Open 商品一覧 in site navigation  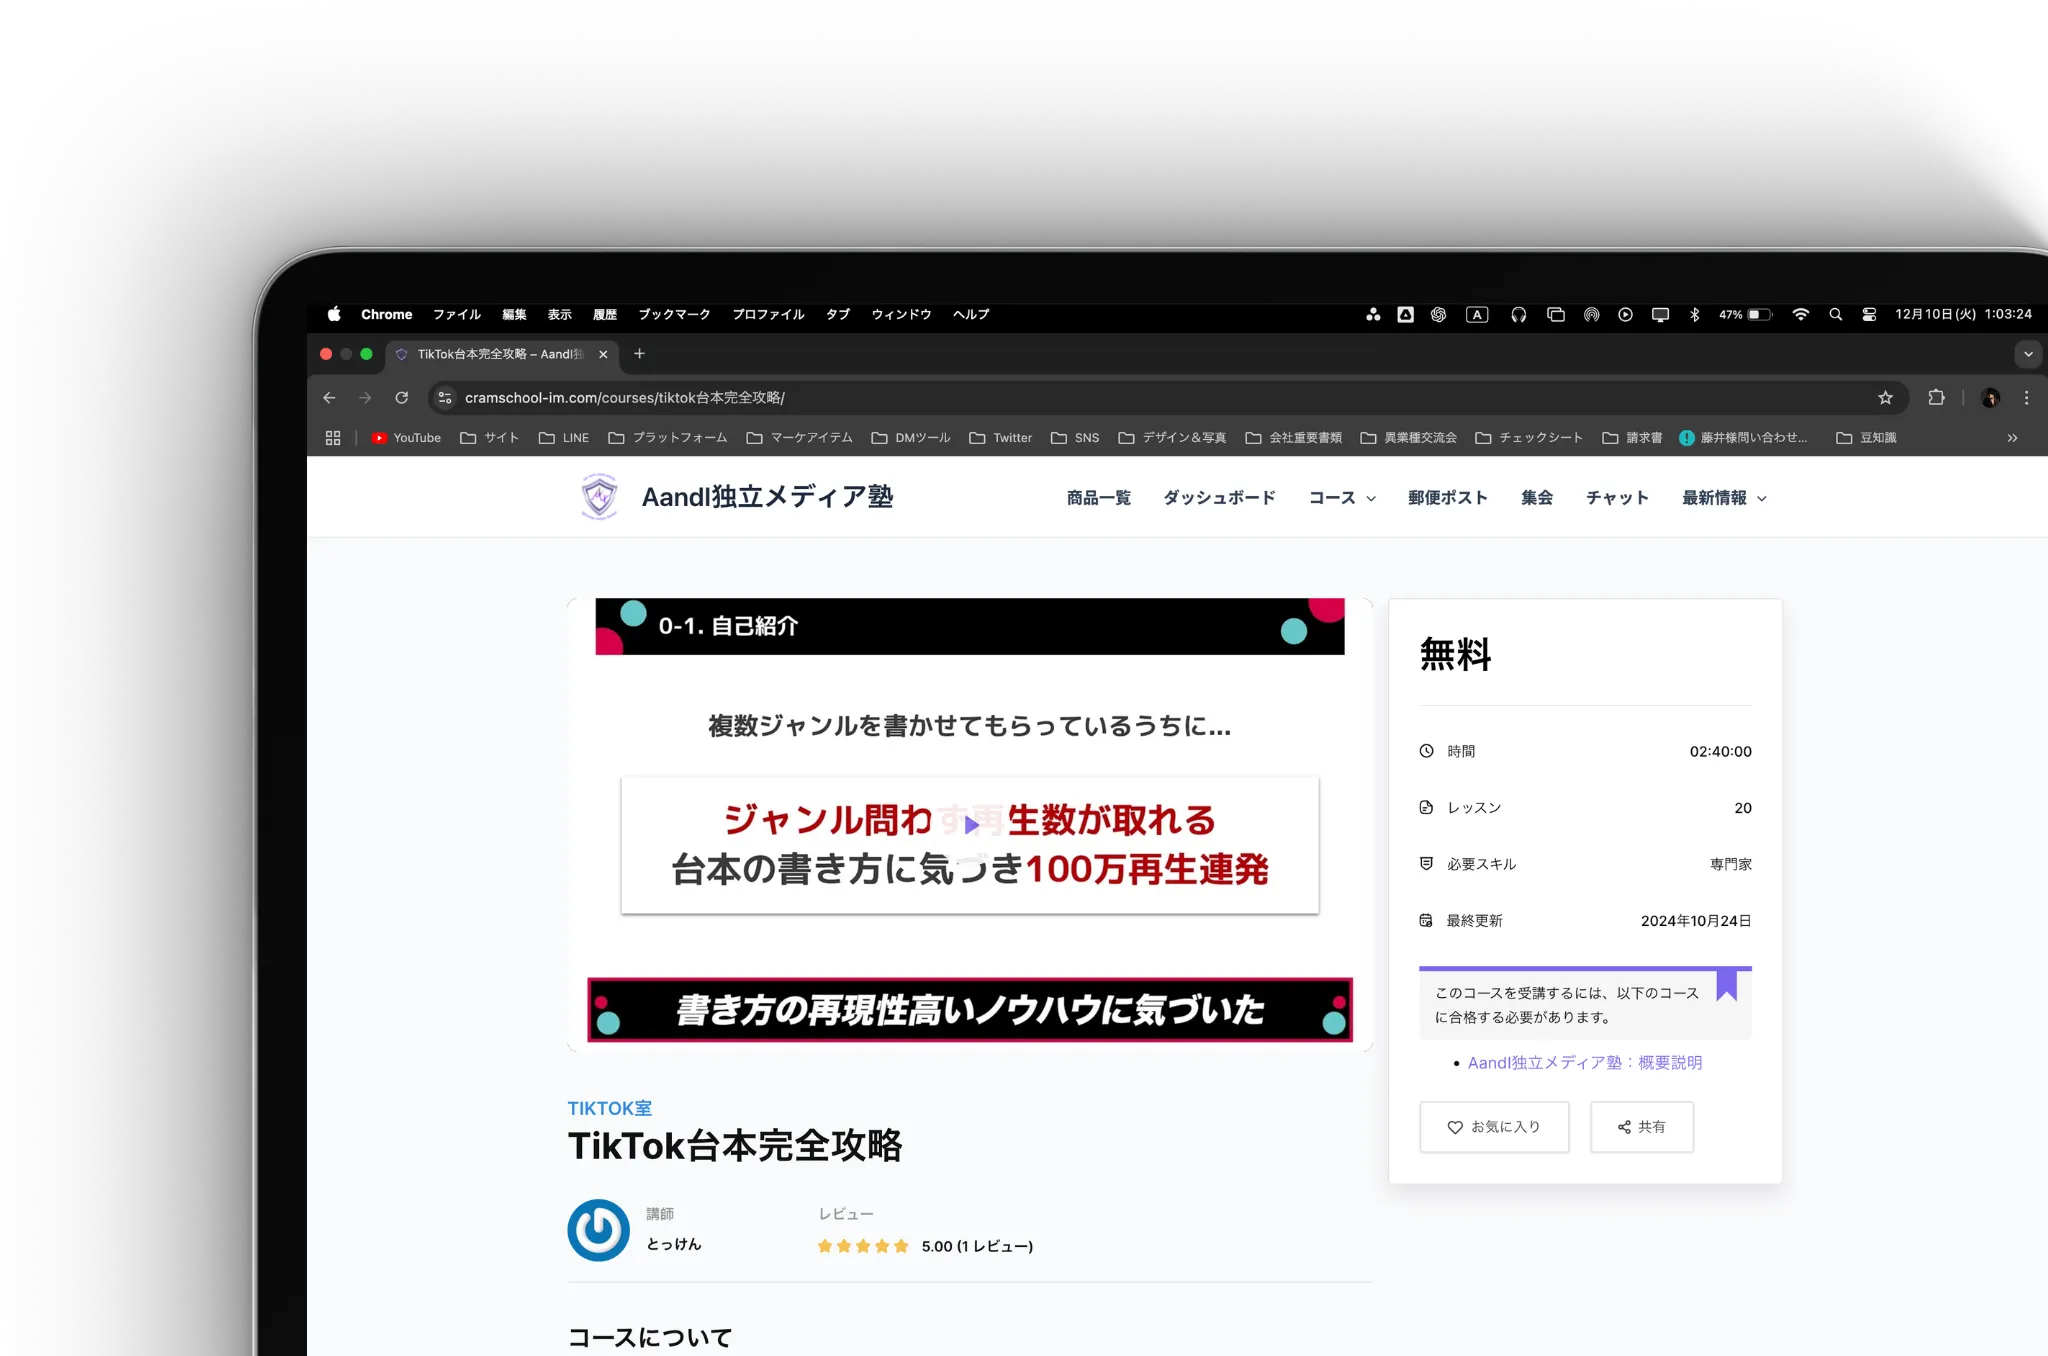(1098, 498)
